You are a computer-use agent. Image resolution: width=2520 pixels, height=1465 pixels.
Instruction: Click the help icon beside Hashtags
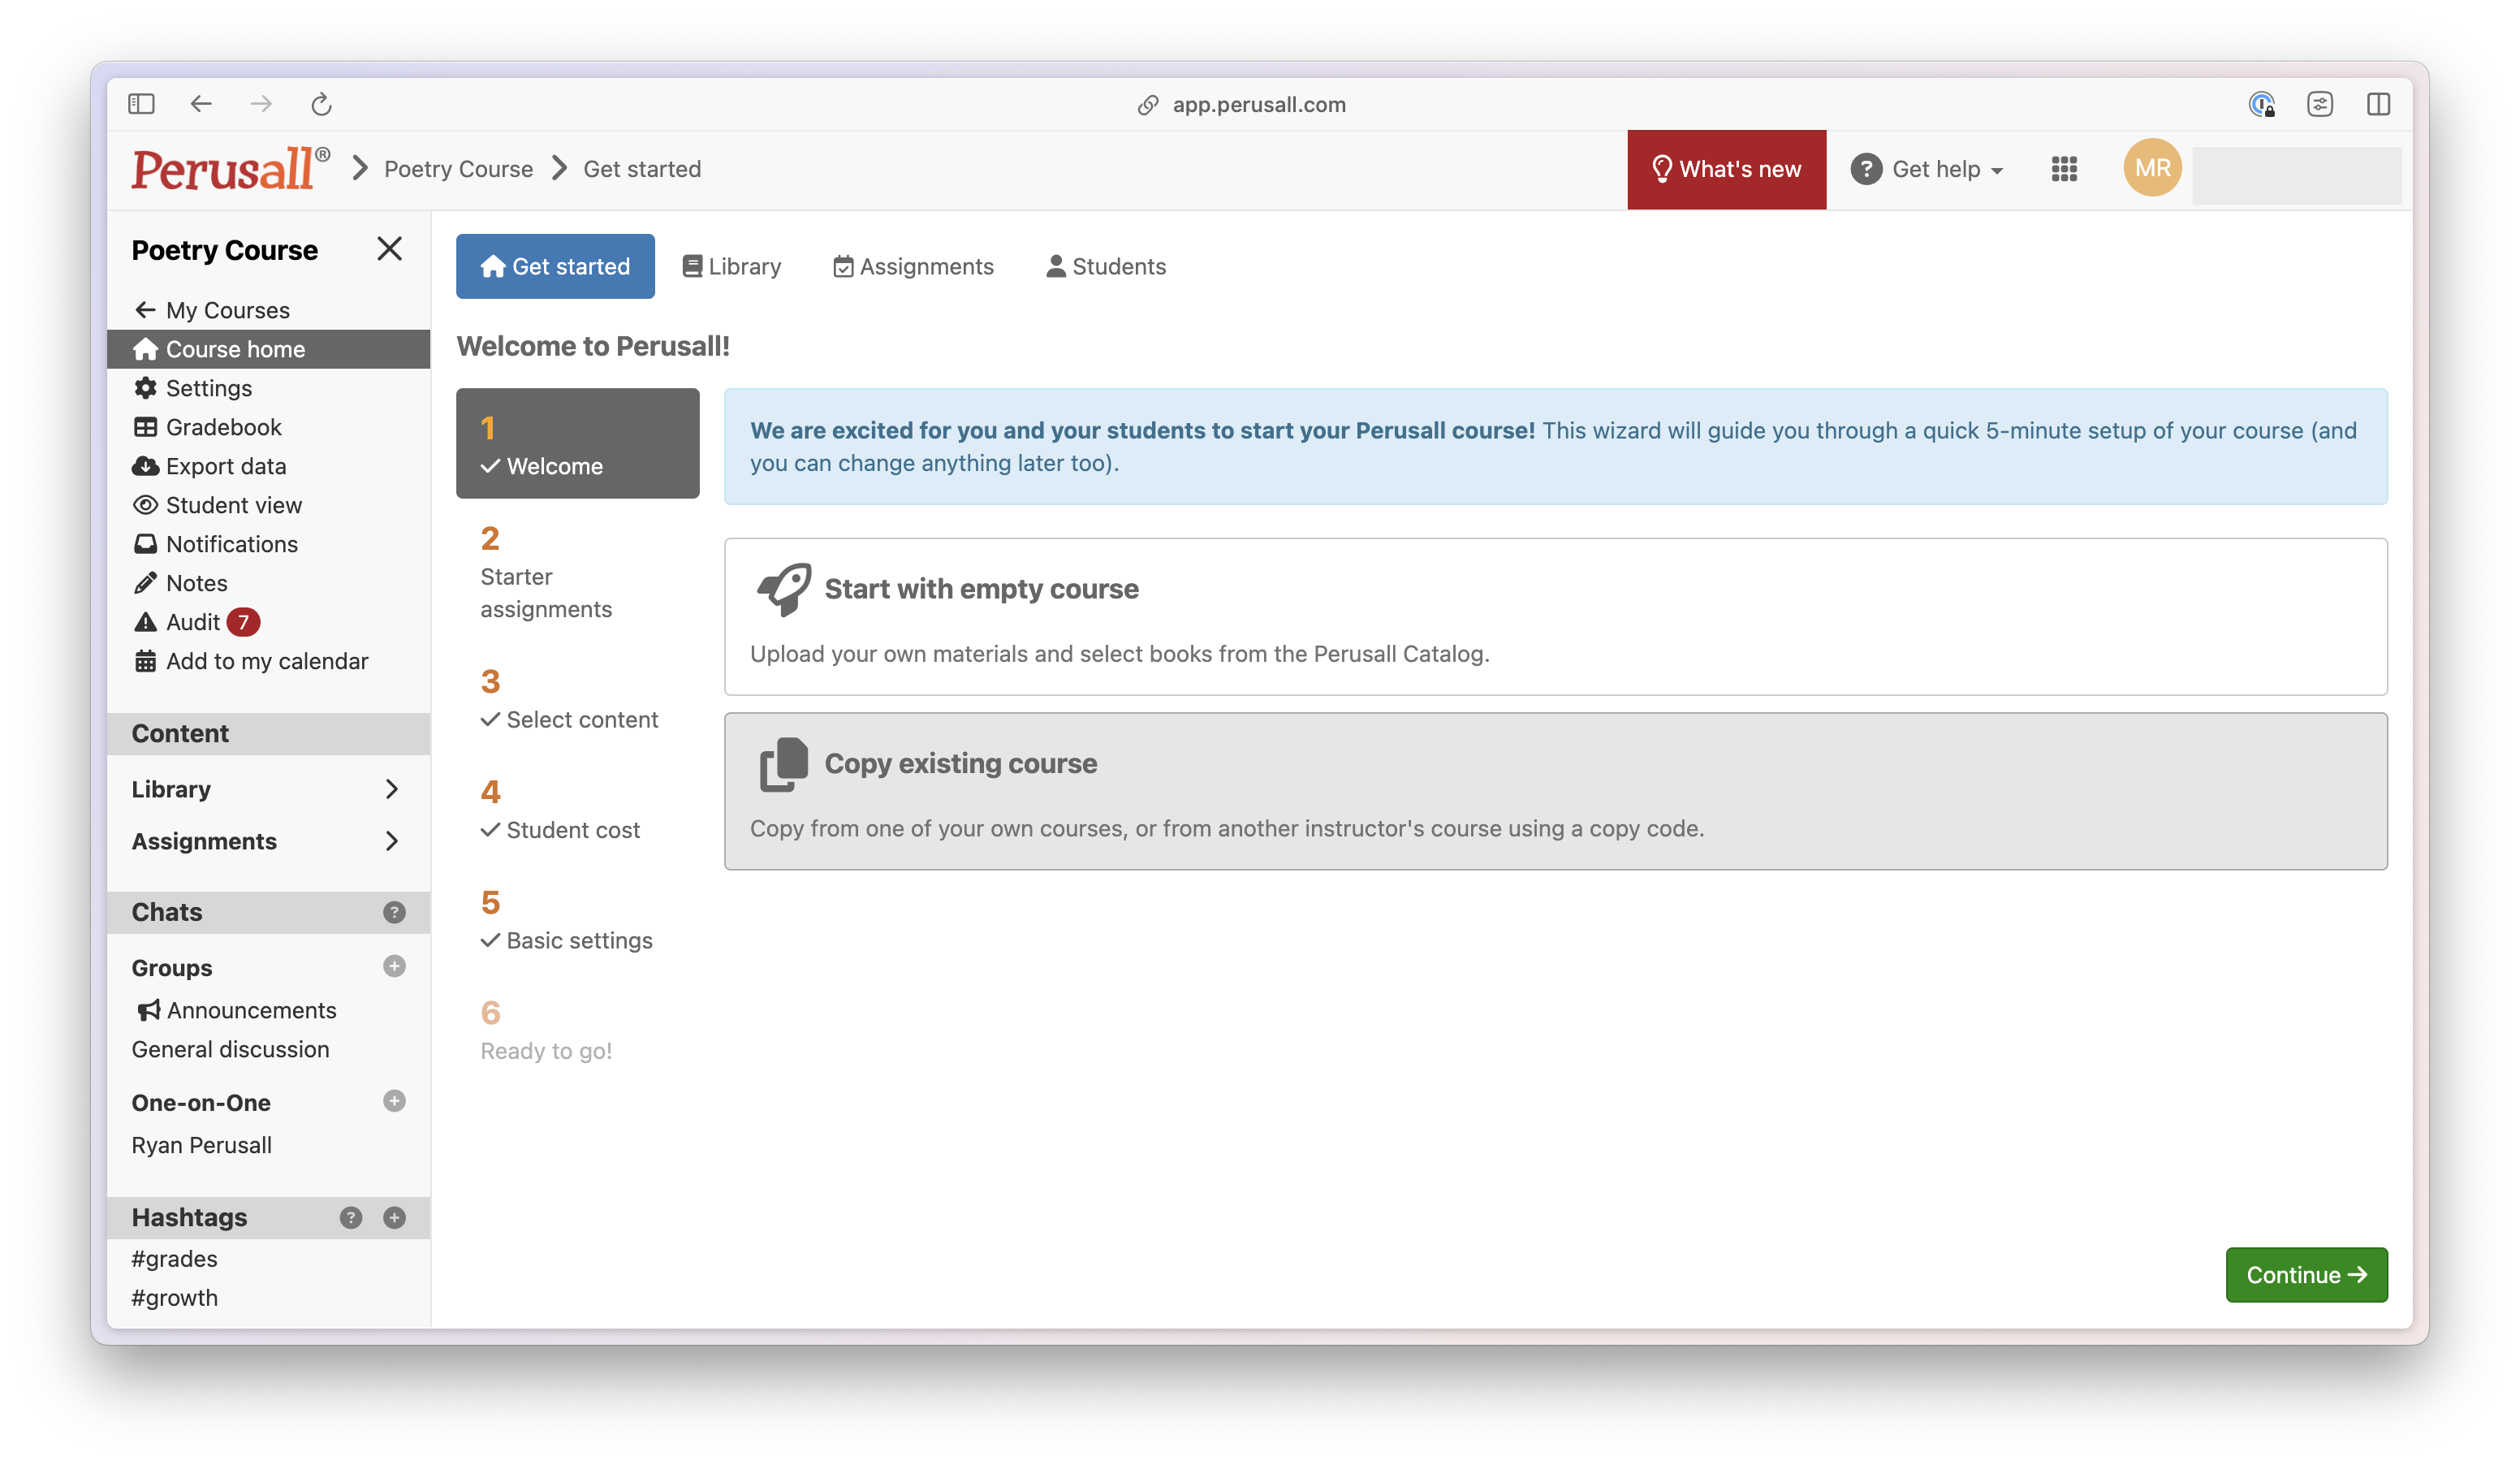pos(350,1217)
